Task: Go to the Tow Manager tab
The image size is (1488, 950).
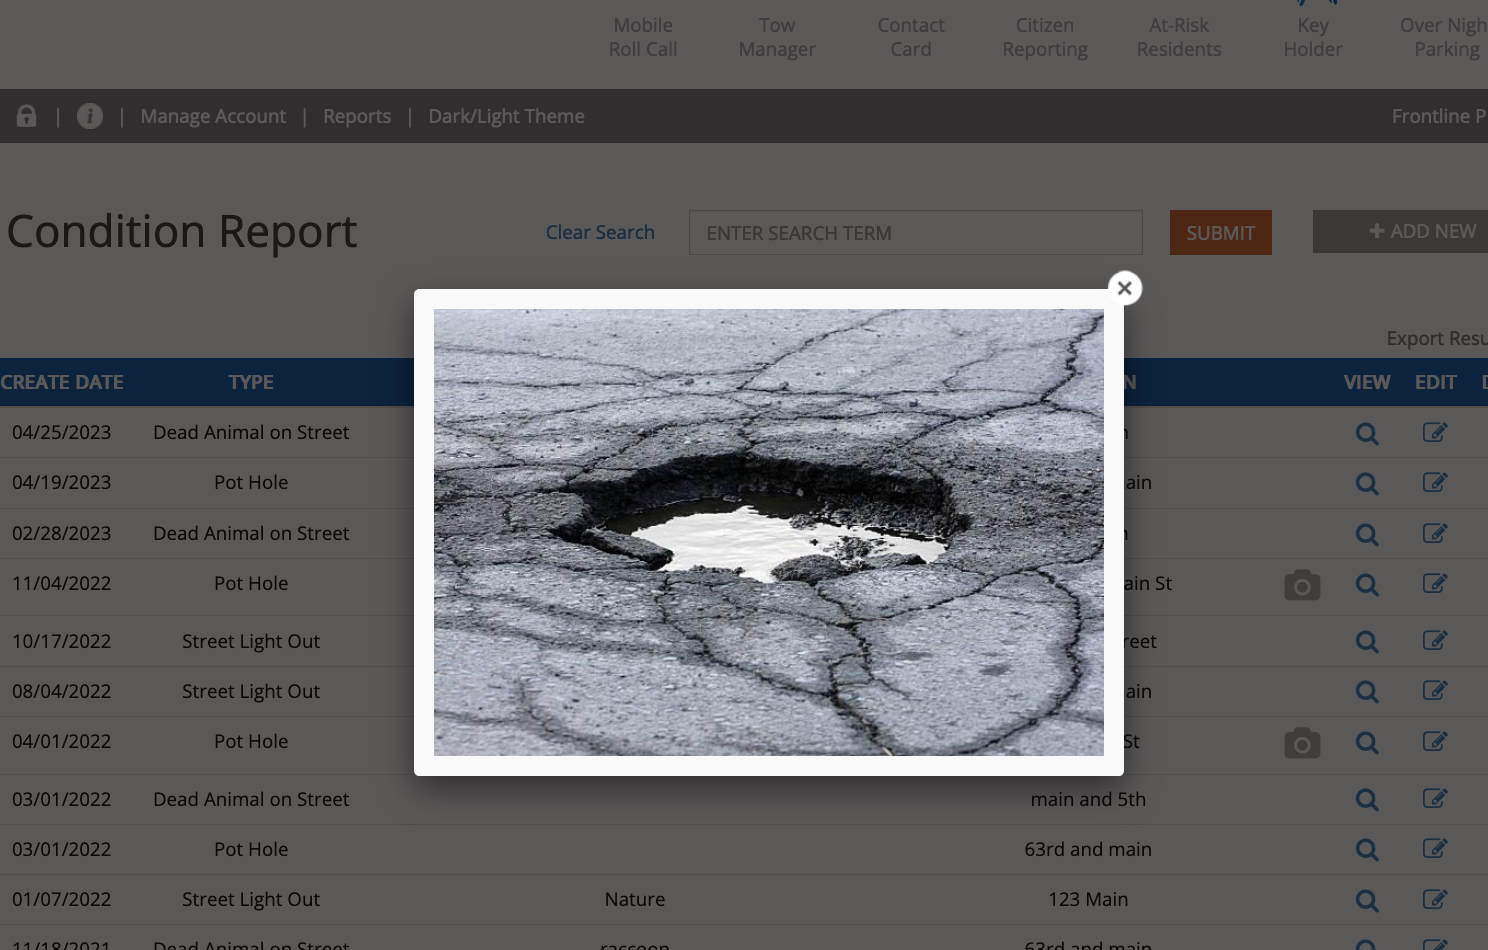Action: [777, 37]
